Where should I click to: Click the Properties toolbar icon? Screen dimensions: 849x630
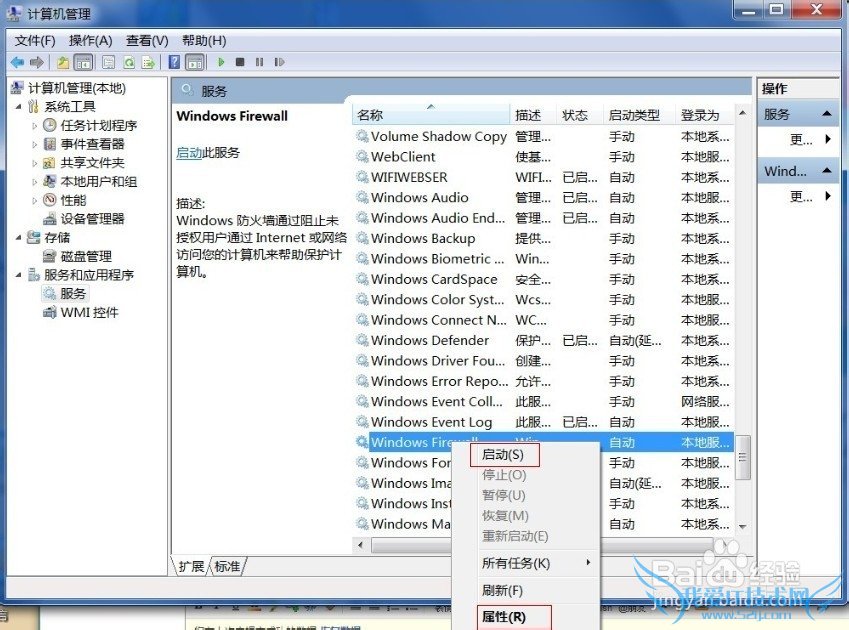point(108,62)
